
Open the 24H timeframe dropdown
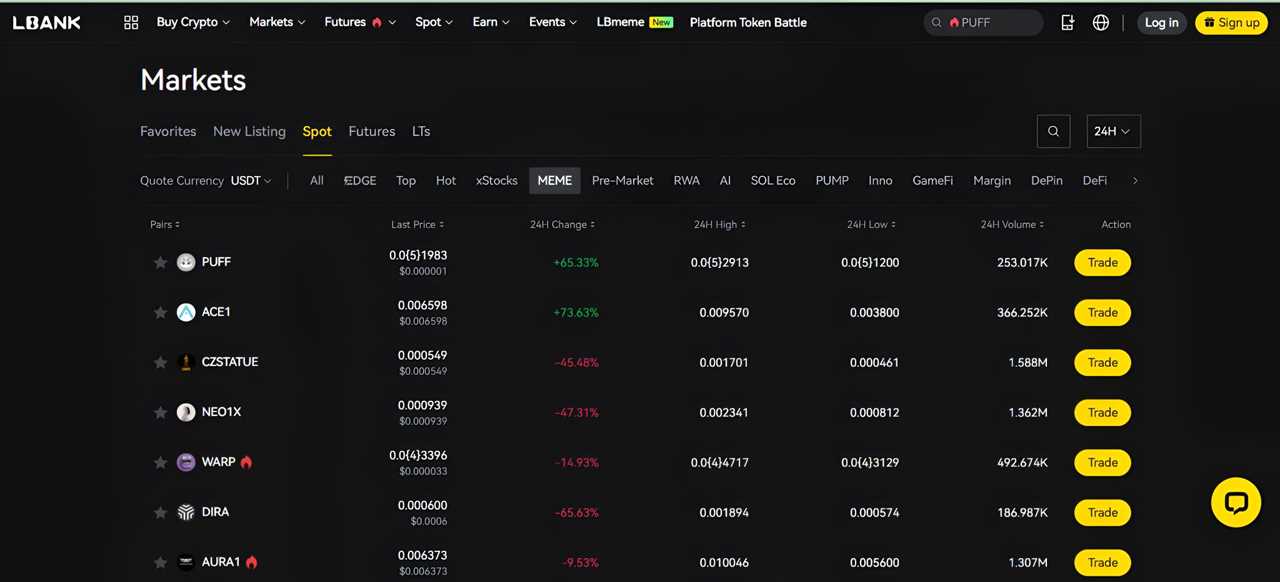click(1112, 131)
